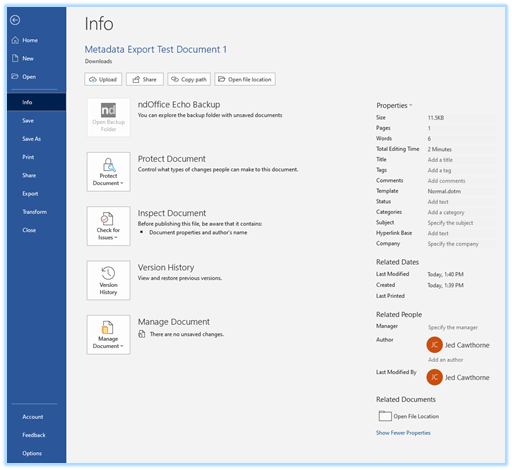Screen dimensions: 512x470
Task: Click Show Fewer Properties link
Action: (403, 433)
